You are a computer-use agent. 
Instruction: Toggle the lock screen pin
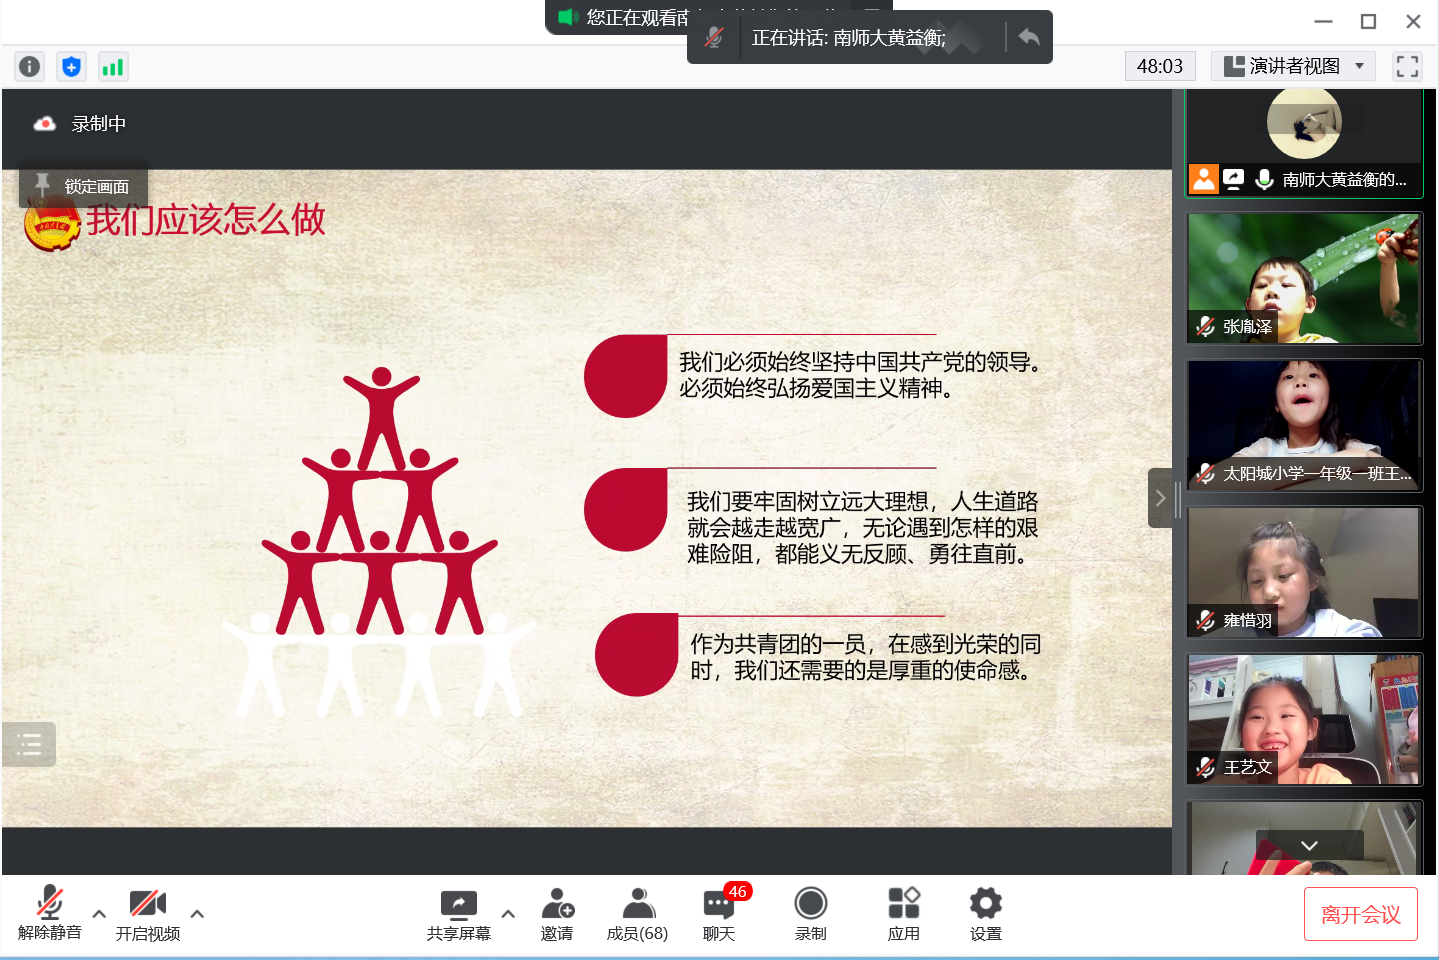click(x=83, y=186)
